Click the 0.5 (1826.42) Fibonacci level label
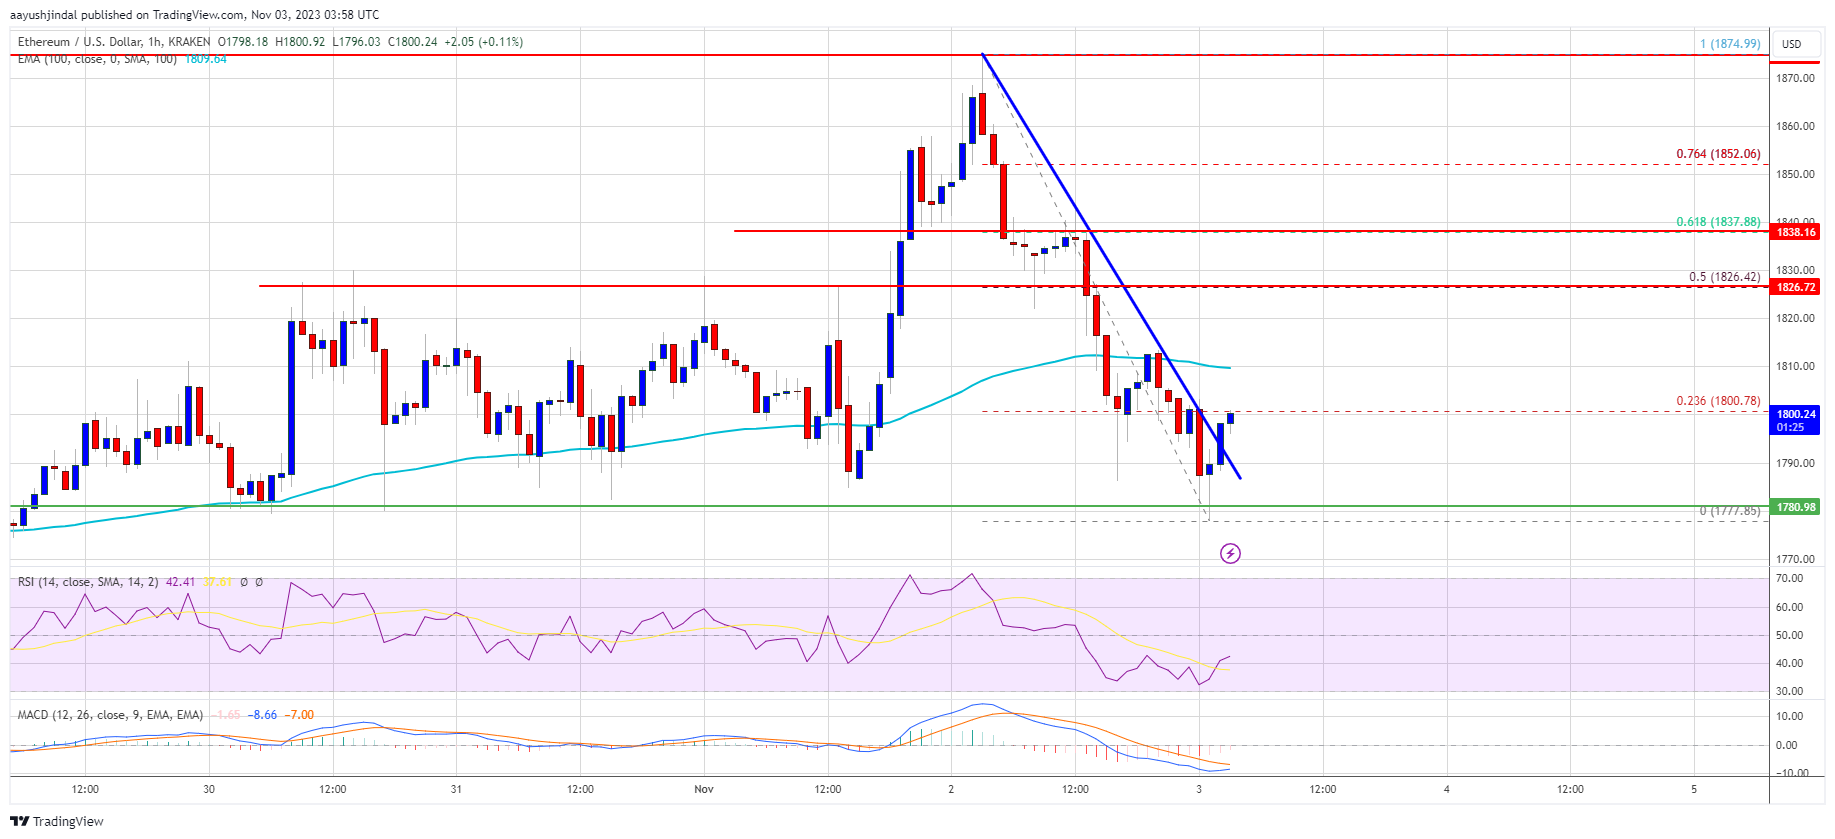 (x=1724, y=277)
